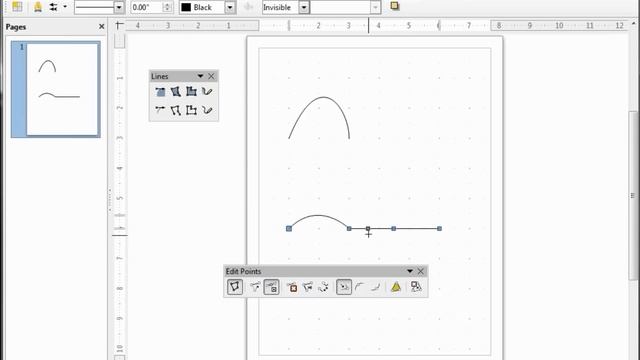Toggle Insert Points in Edit Points toolbar
This screenshot has width=640, height=360.
coord(271,287)
